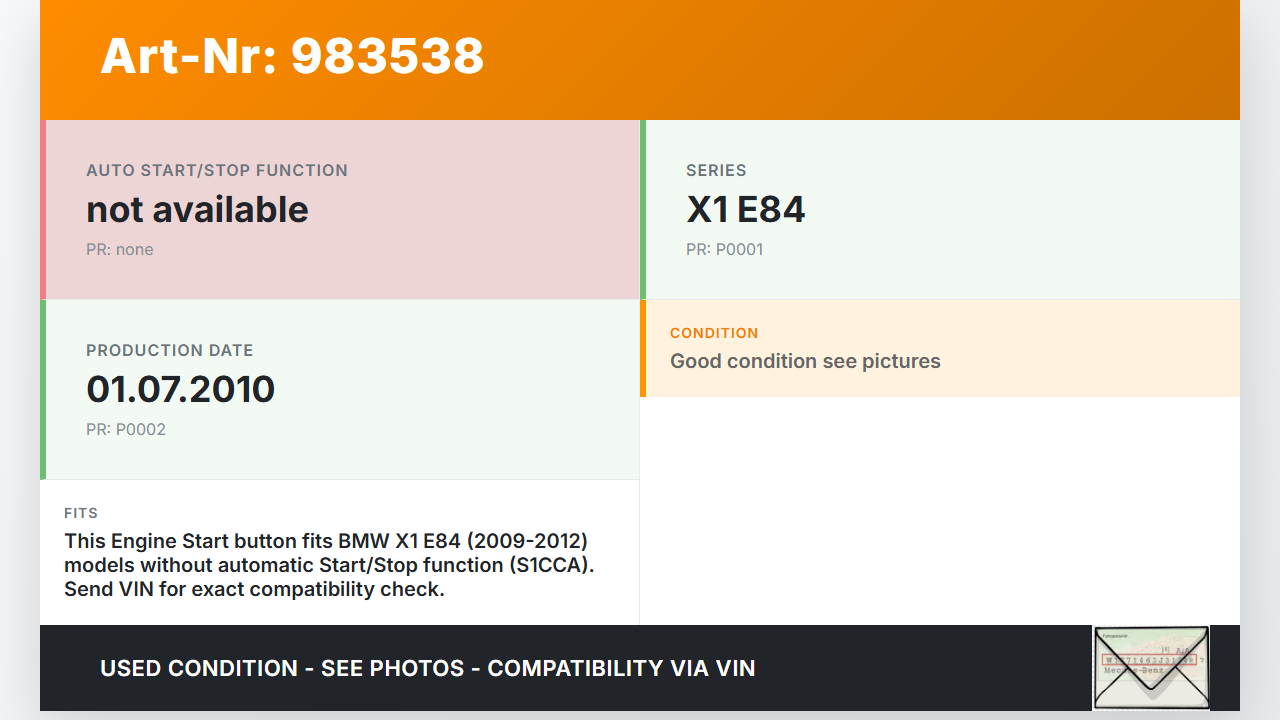Click the Used Condition footer banner text
Screen dimensions: 1280x720
click(x=427, y=668)
